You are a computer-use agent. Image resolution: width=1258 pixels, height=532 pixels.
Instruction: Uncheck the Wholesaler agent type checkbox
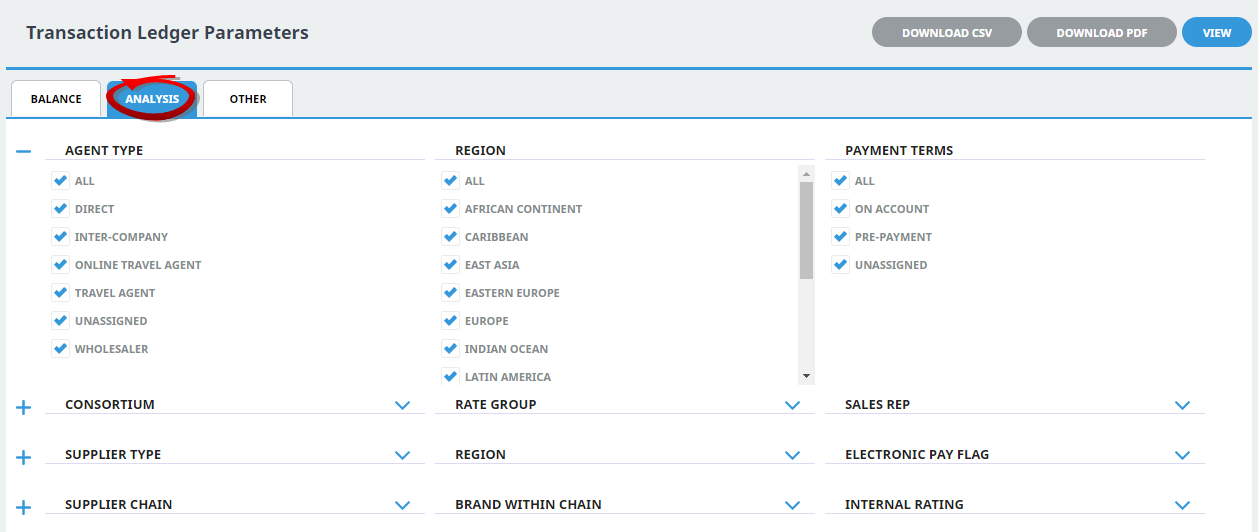click(x=60, y=349)
